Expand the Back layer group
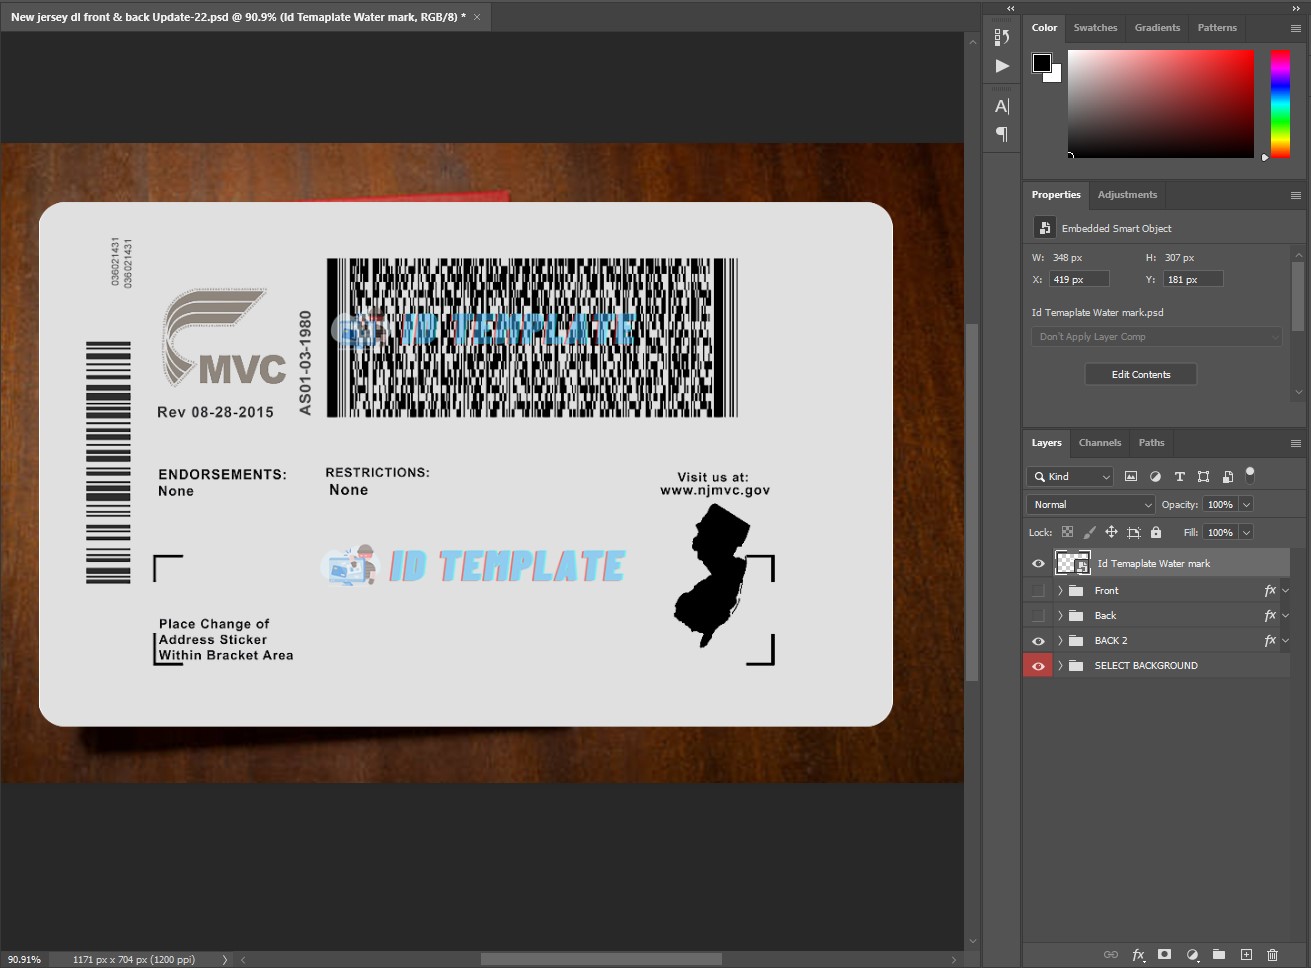Screen dimensions: 1311x968 click(1060, 616)
